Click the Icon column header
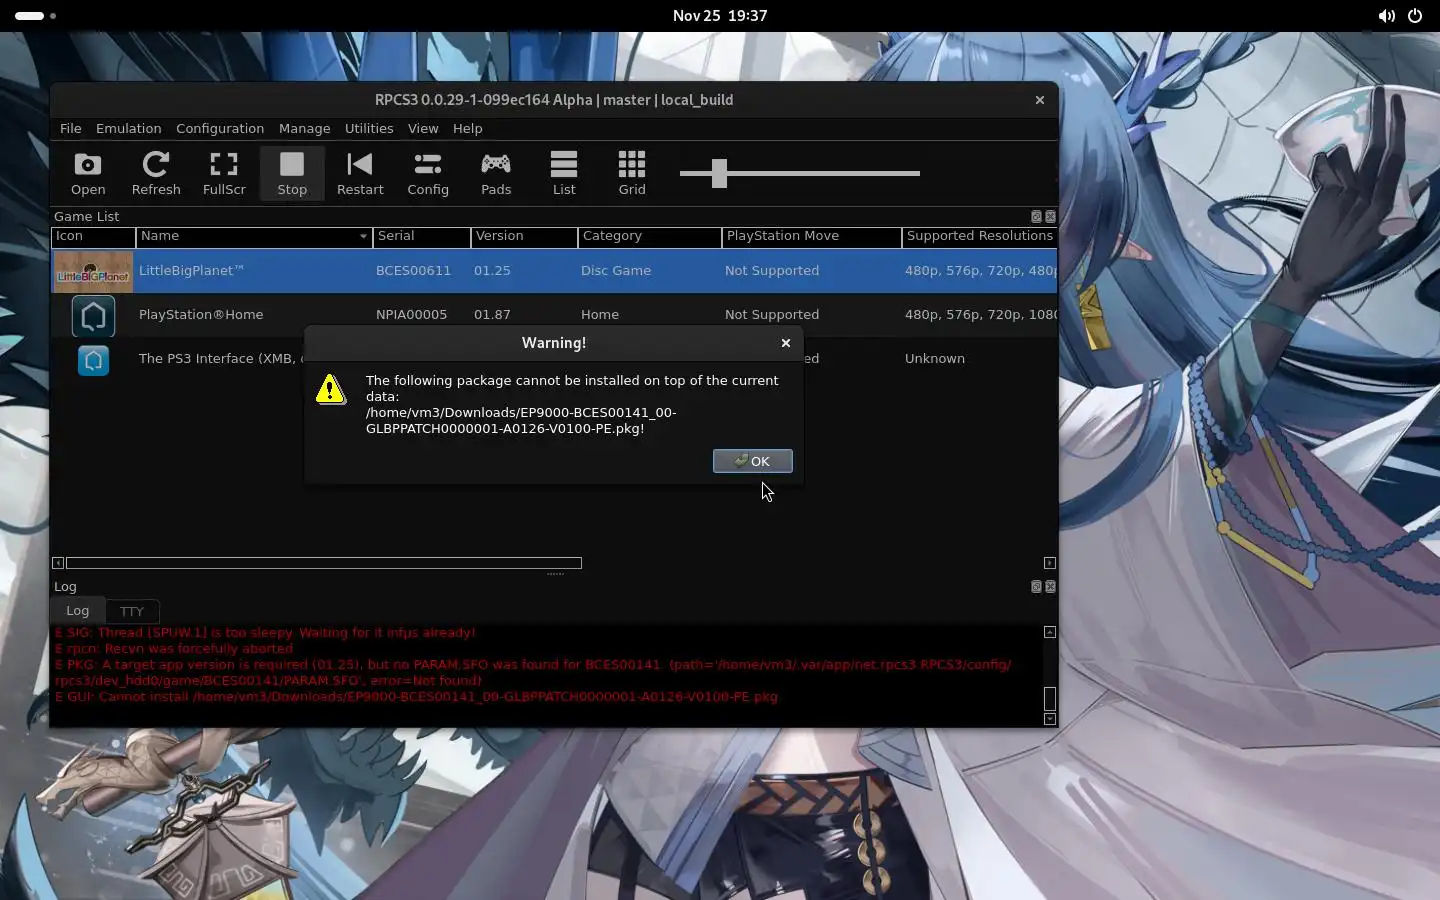The image size is (1440, 900). [94, 236]
